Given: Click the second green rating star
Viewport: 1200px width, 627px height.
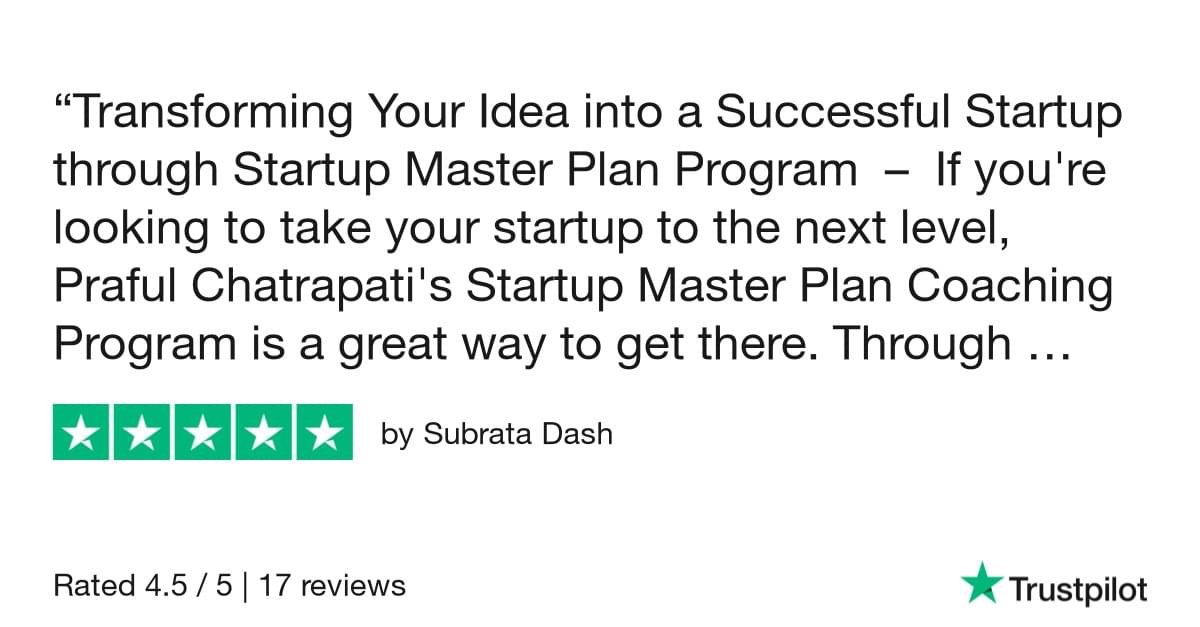Looking at the screenshot, I should 143,432.
